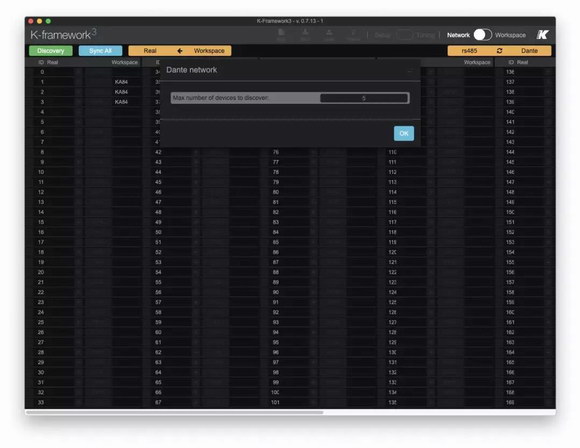
Task: Click the small menu icon in the Dante network dialog header
Action: coord(410,70)
